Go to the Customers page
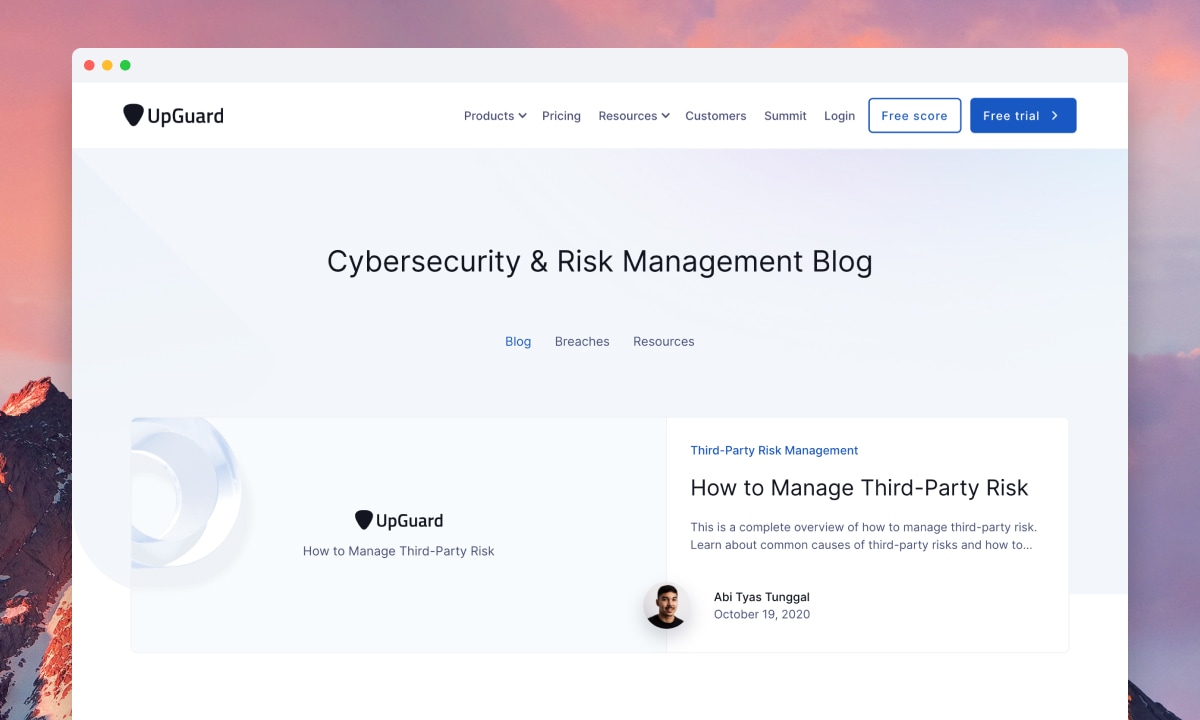Screen dimensions: 1200x720 pyautogui.click(x=715, y=116)
